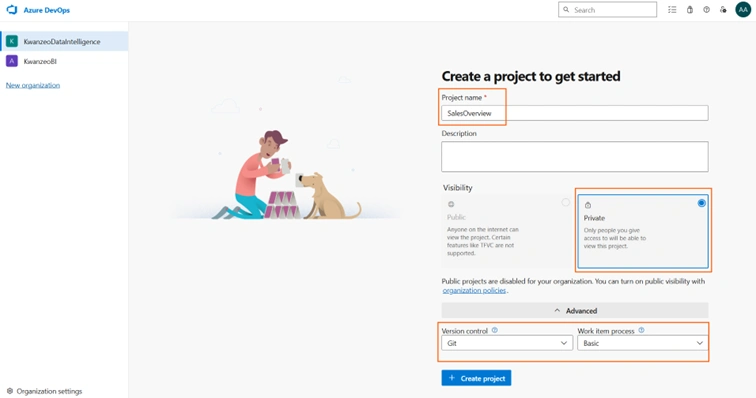Focus the Project name input field
This screenshot has height=398, width=756.
tap(575, 113)
